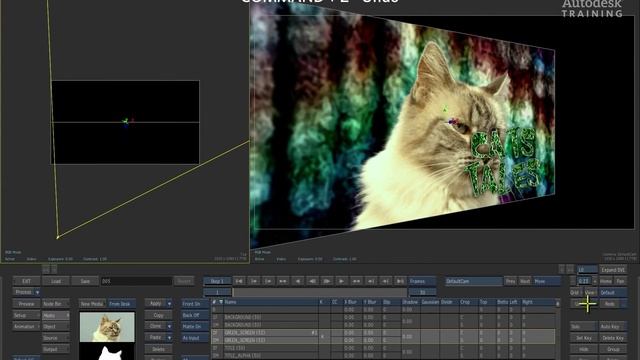Step back one frame

312,281
